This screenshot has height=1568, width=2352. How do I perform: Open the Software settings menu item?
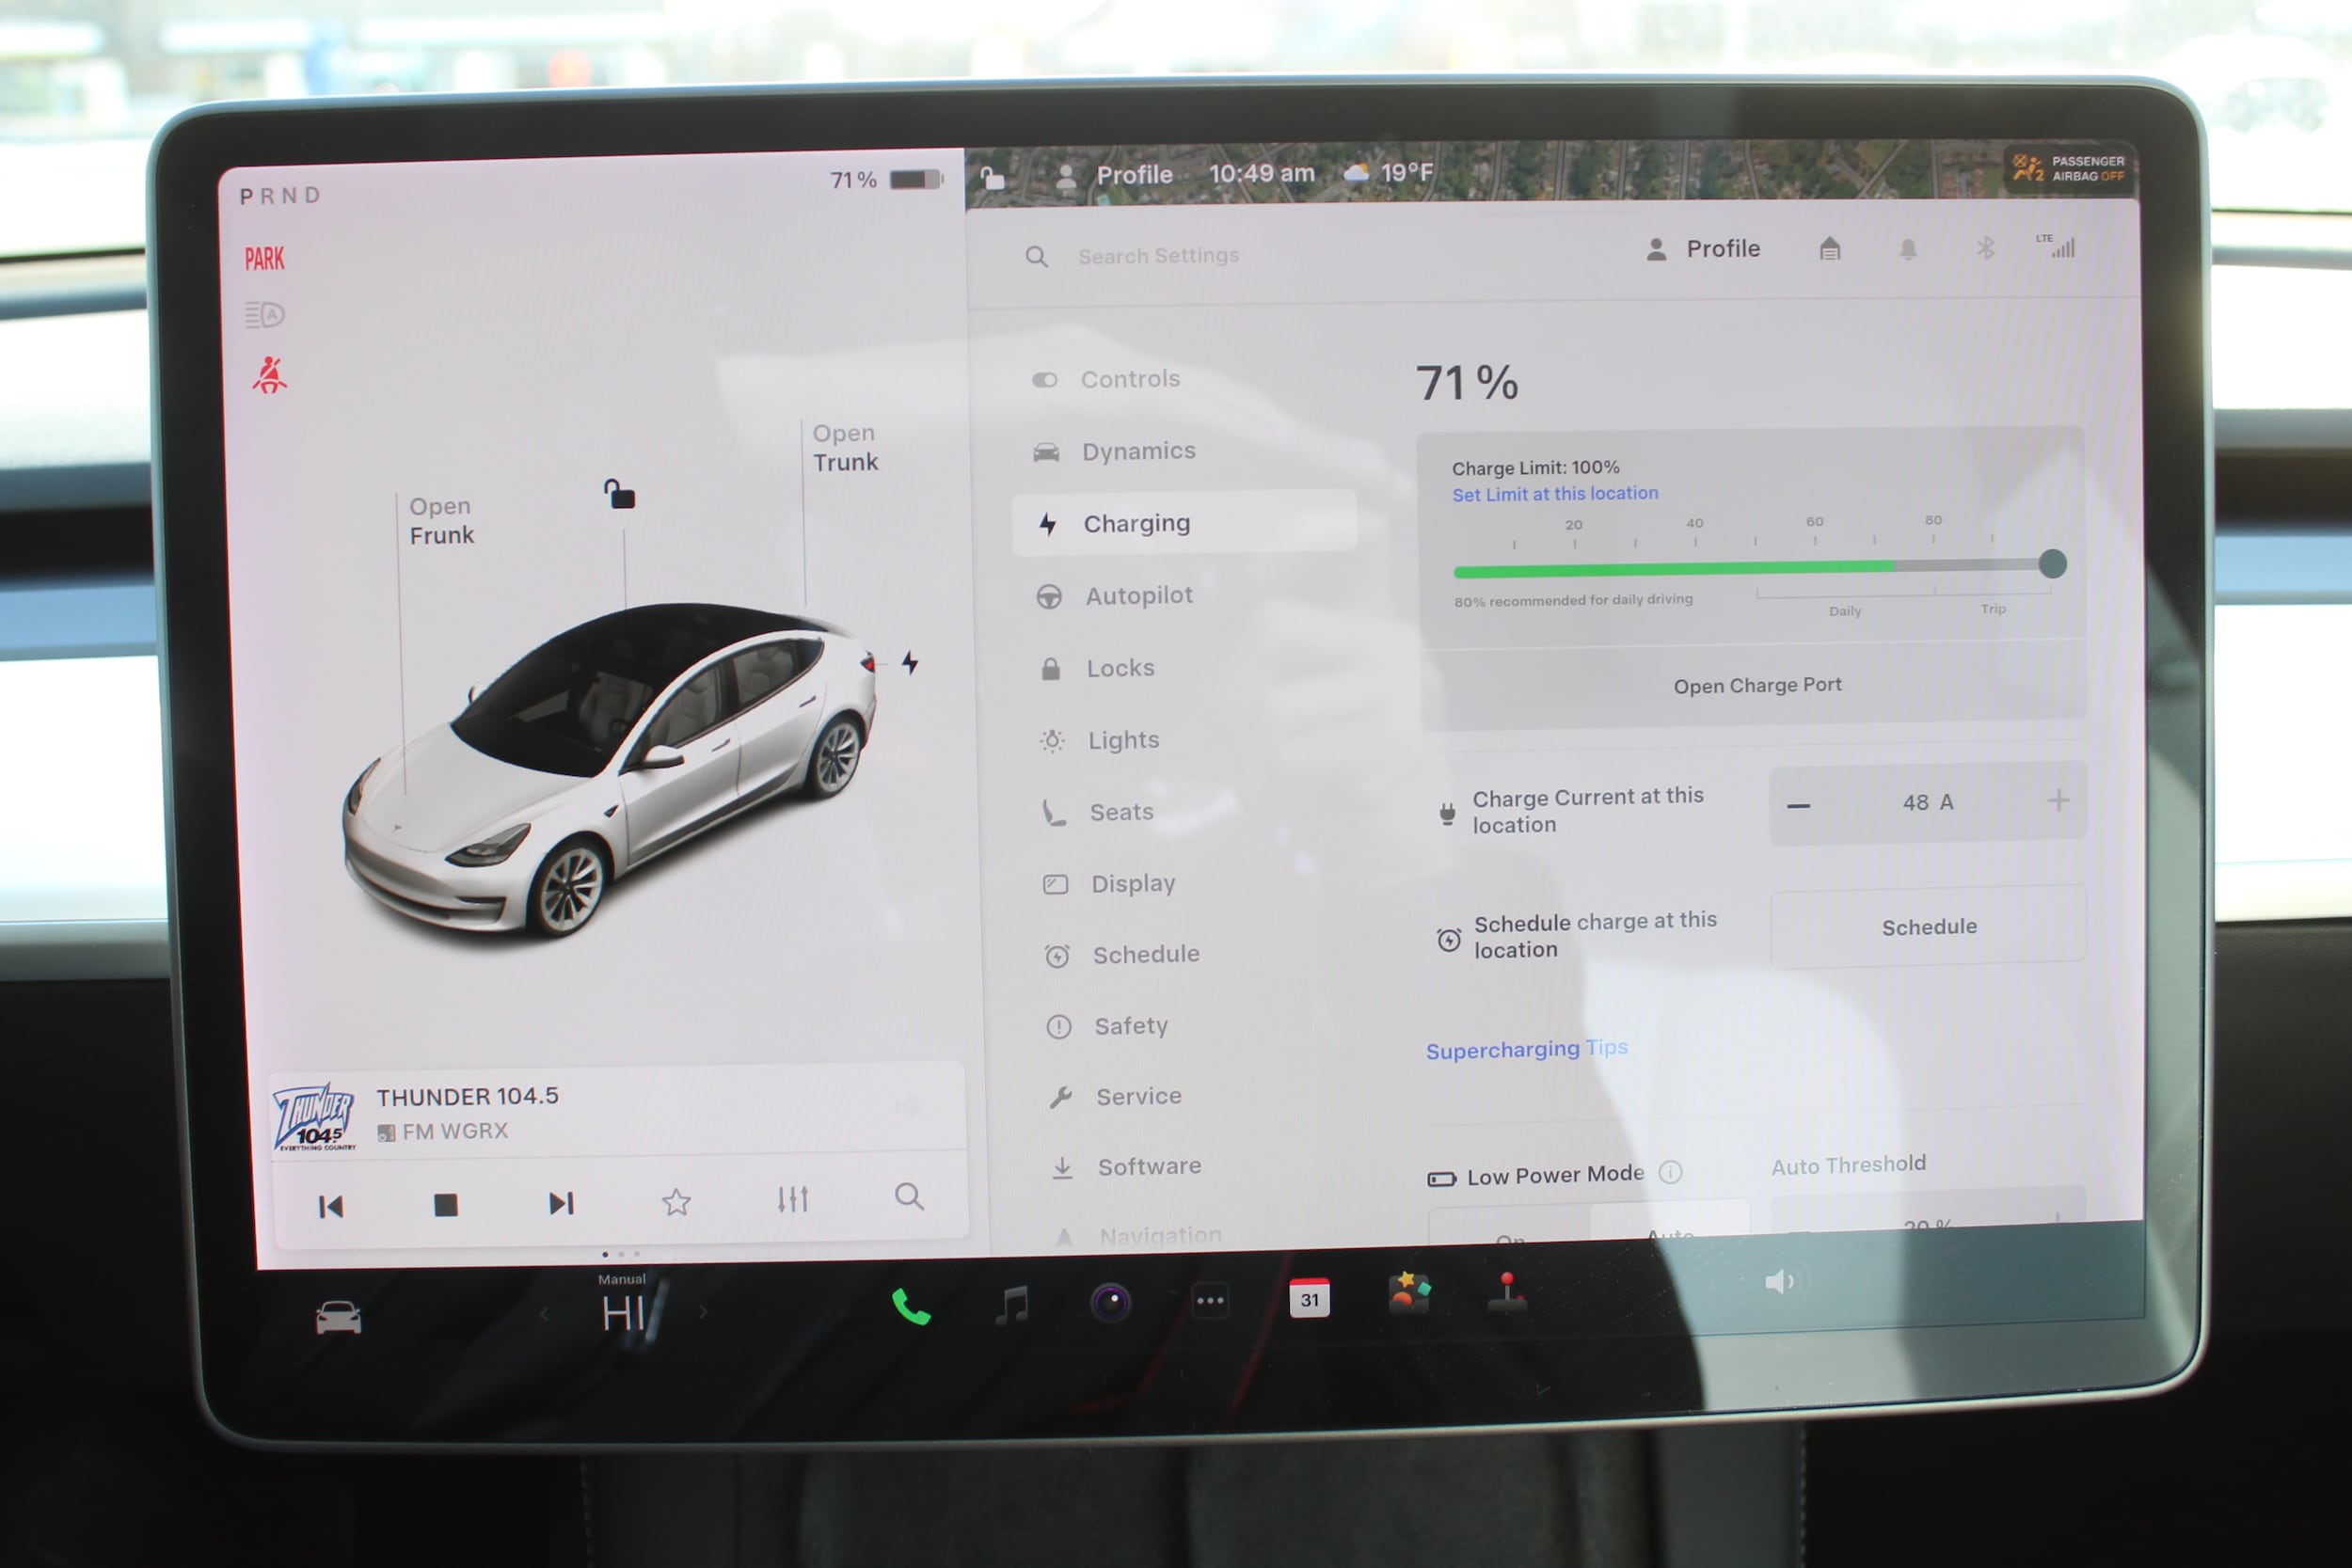(1148, 1166)
